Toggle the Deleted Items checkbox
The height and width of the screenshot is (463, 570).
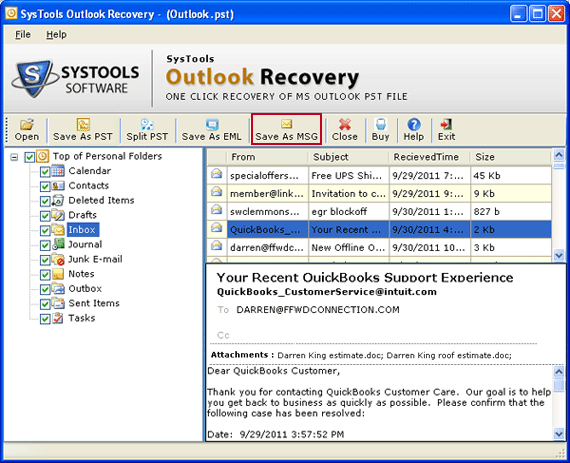[x=45, y=201]
